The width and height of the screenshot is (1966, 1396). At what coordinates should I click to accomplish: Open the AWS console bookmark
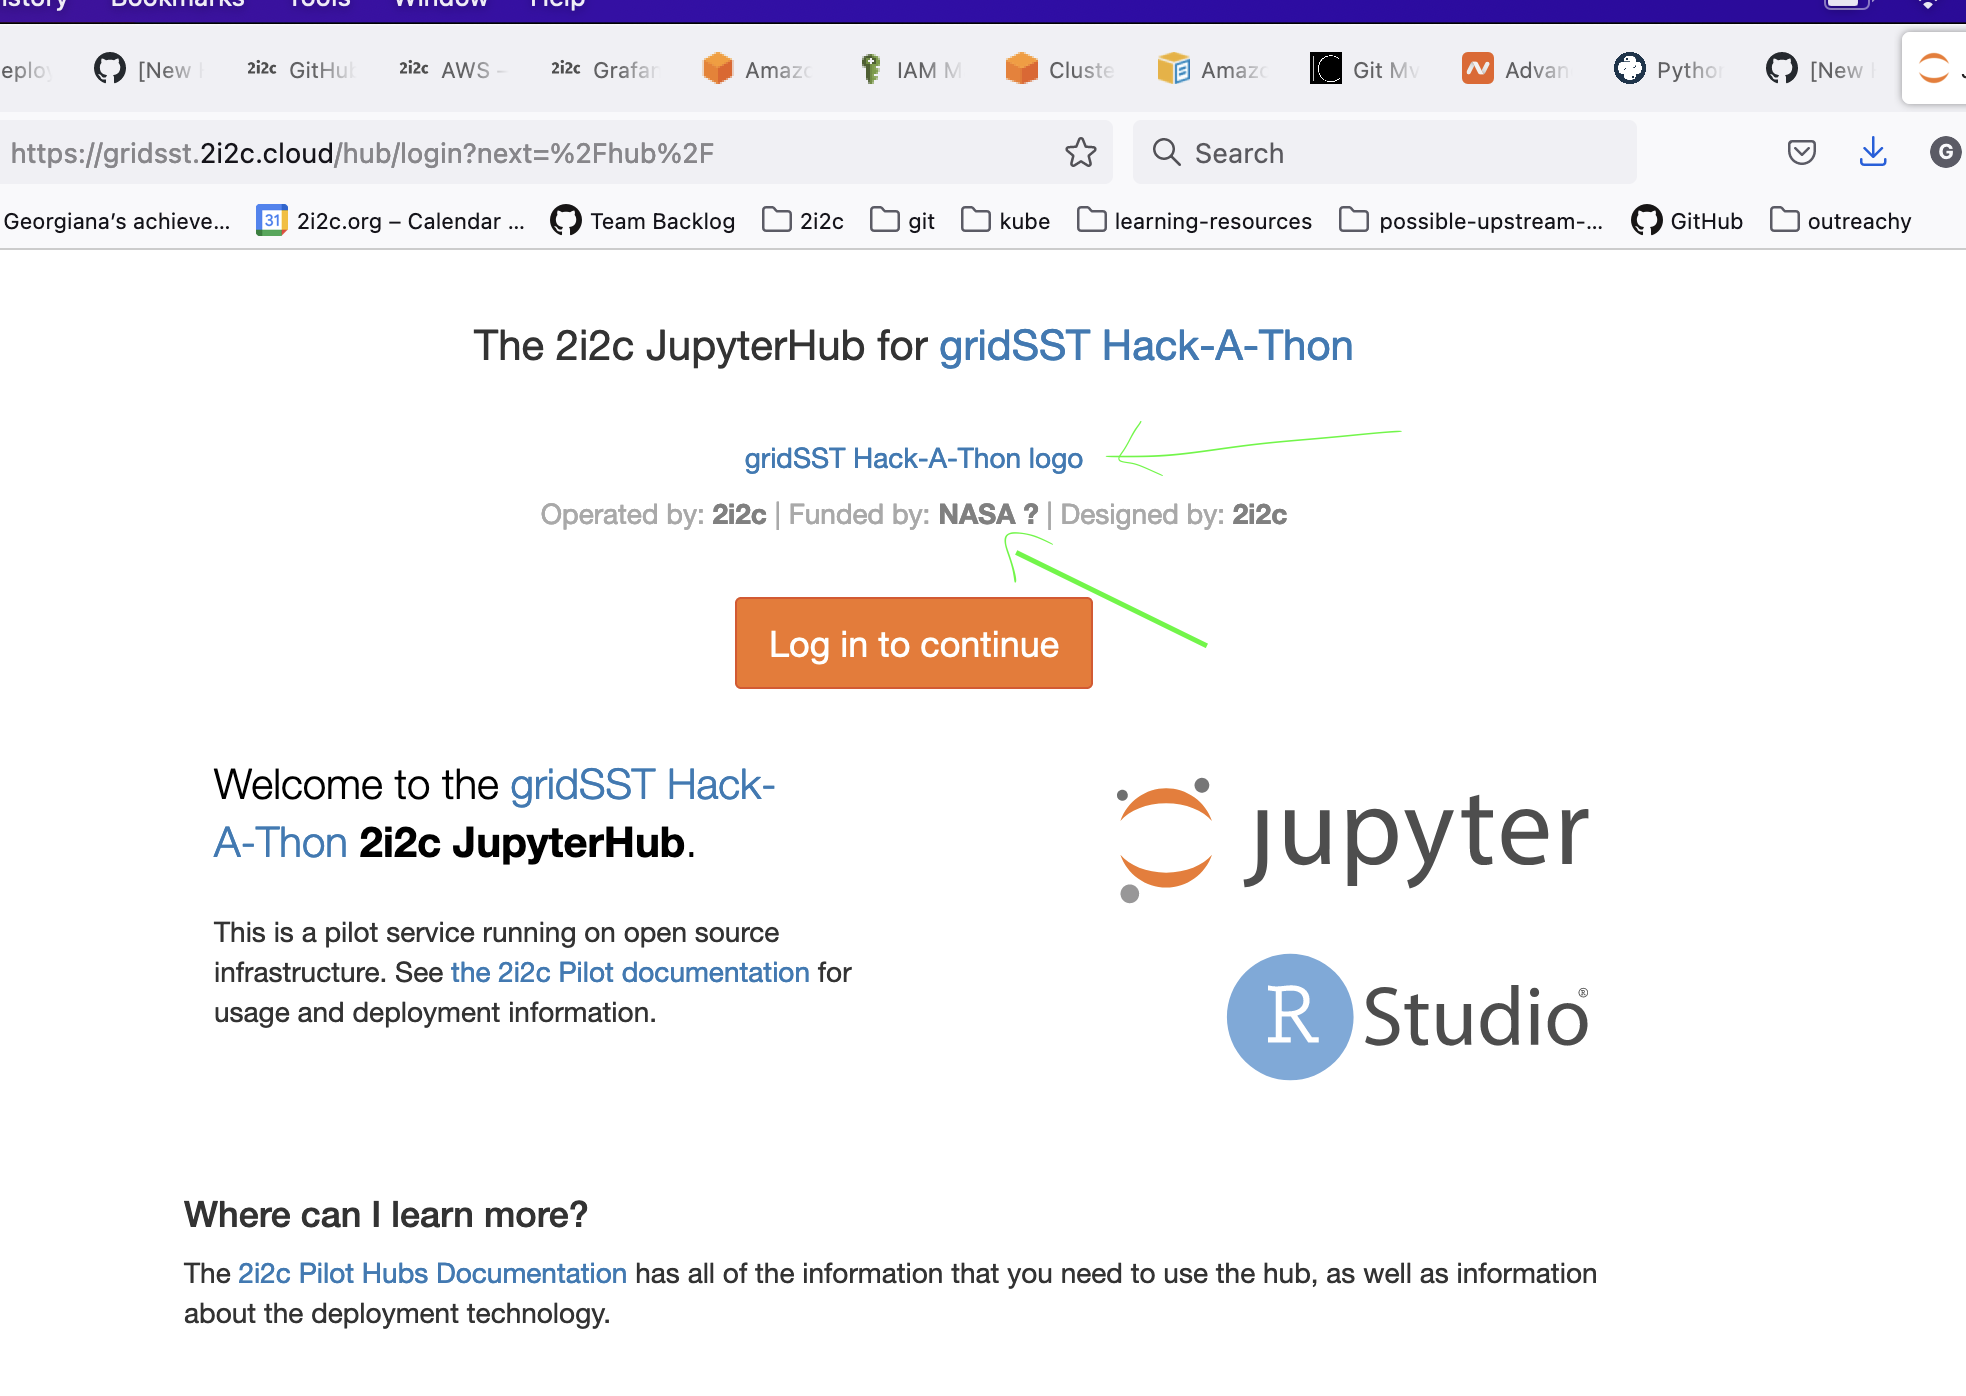[x=448, y=69]
